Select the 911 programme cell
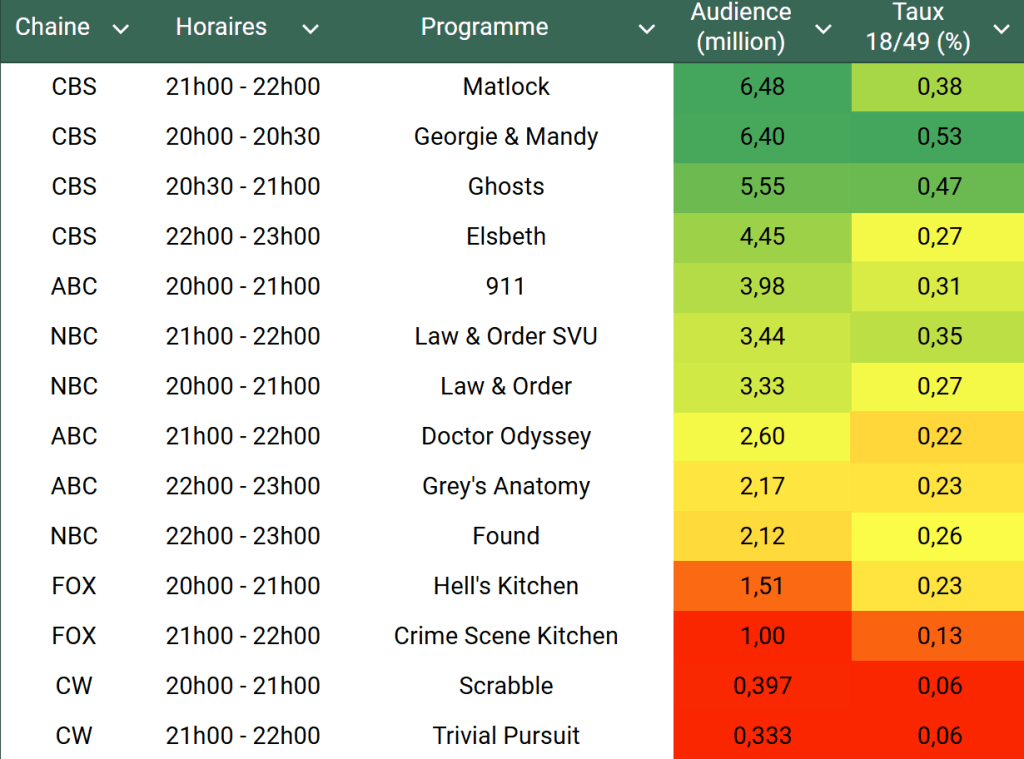The height and width of the screenshot is (759, 1024). pyautogui.click(x=506, y=287)
